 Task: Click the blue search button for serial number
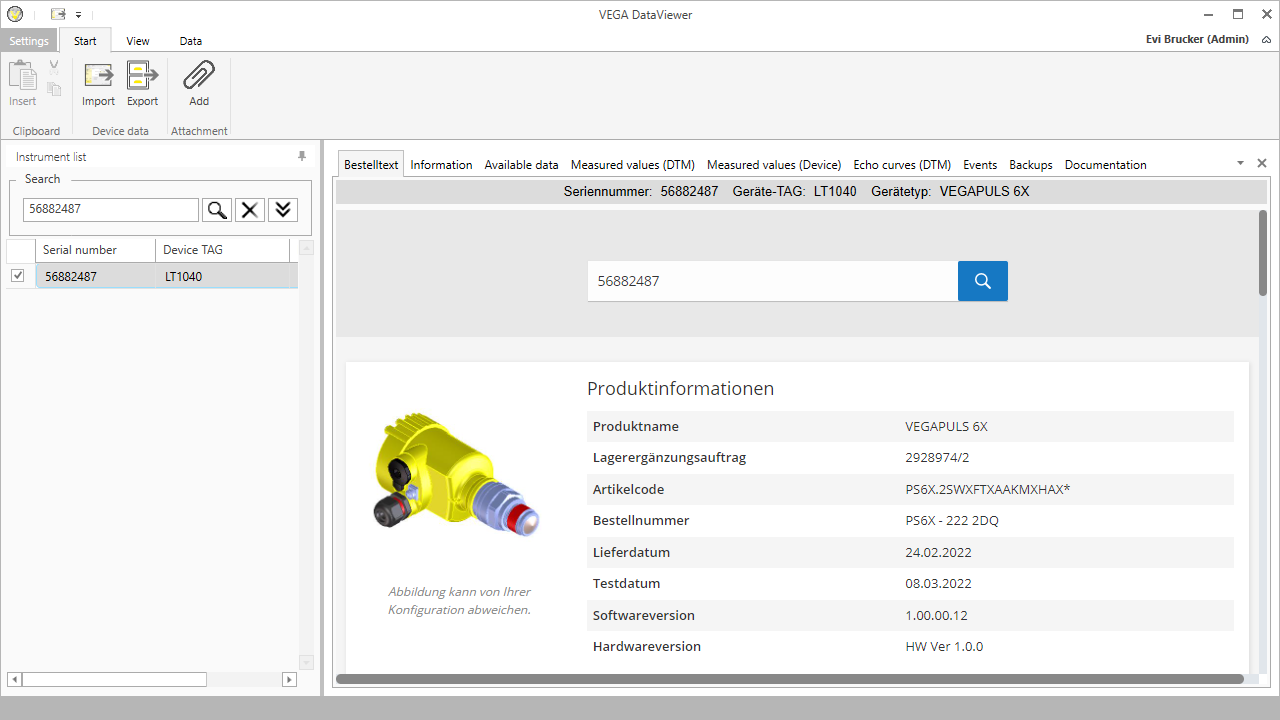982,281
